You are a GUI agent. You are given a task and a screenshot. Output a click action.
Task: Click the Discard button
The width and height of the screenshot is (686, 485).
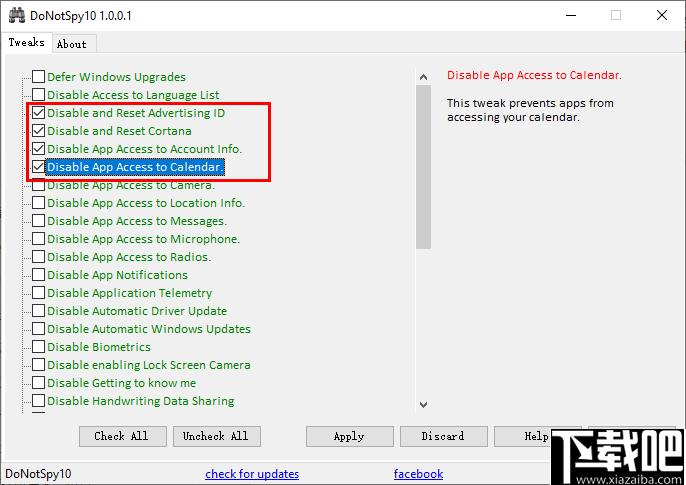coord(443,436)
